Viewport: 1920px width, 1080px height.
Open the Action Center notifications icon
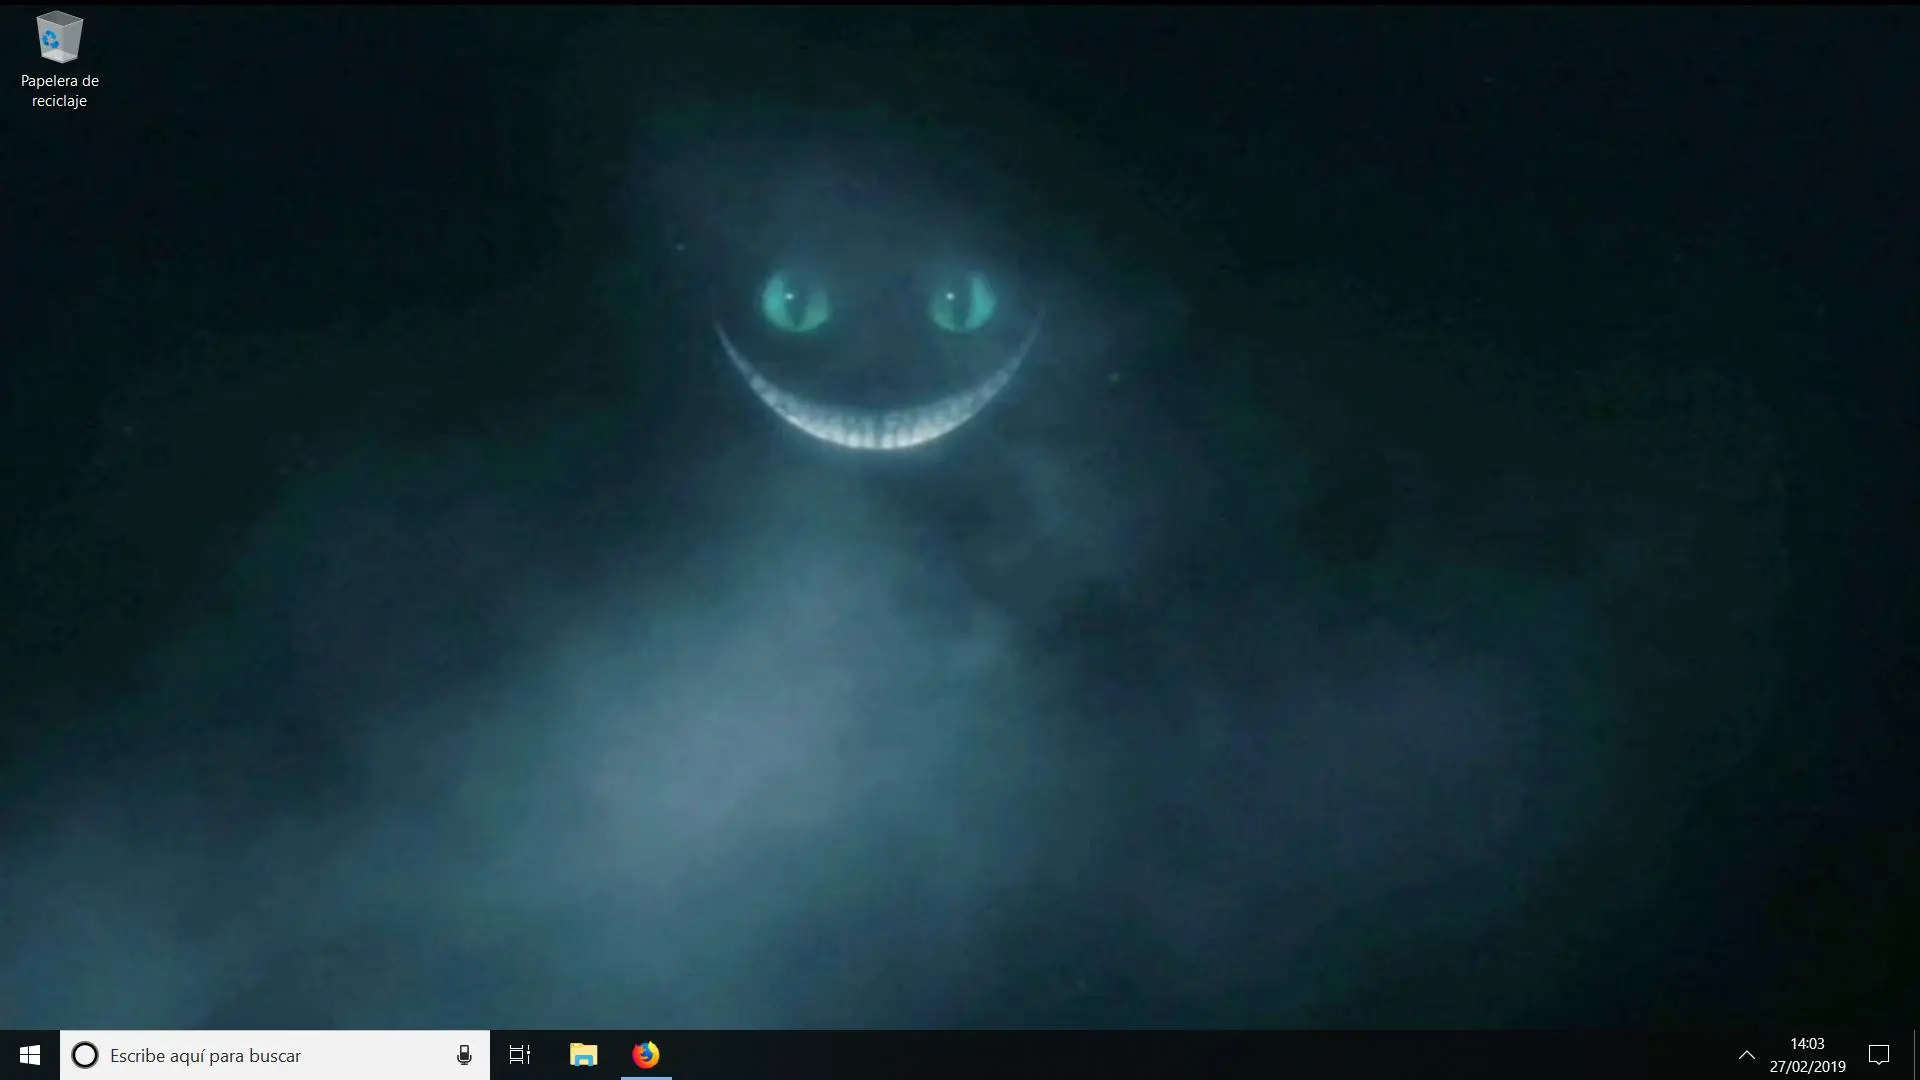point(1879,1055)
